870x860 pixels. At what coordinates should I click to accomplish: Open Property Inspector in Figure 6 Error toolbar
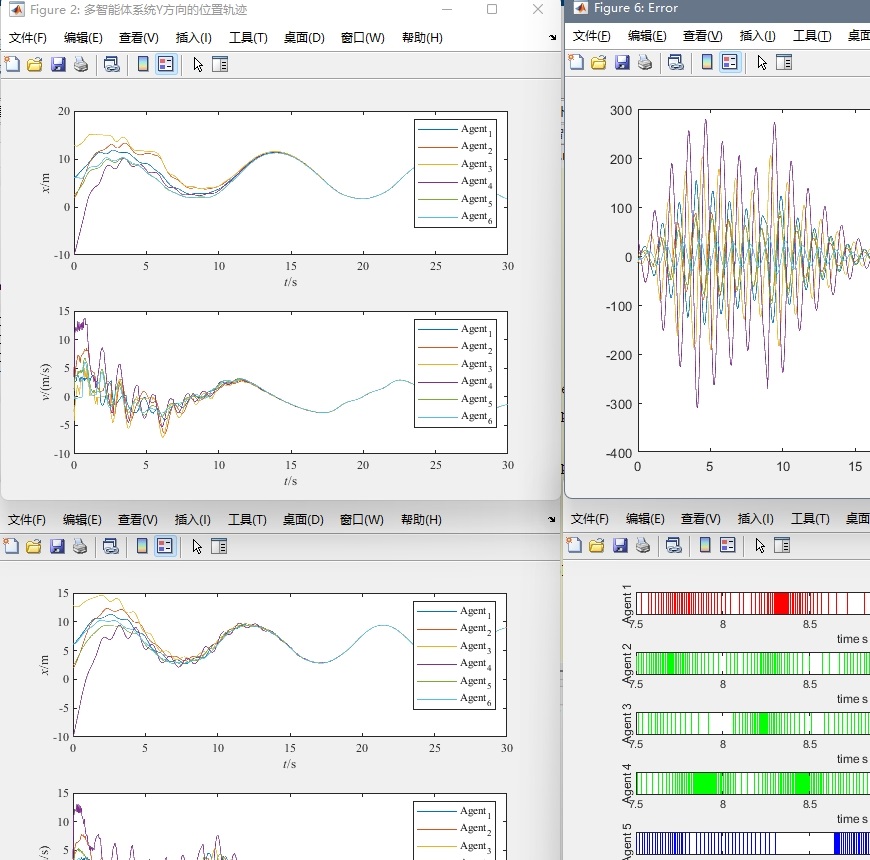pos(784,62)
